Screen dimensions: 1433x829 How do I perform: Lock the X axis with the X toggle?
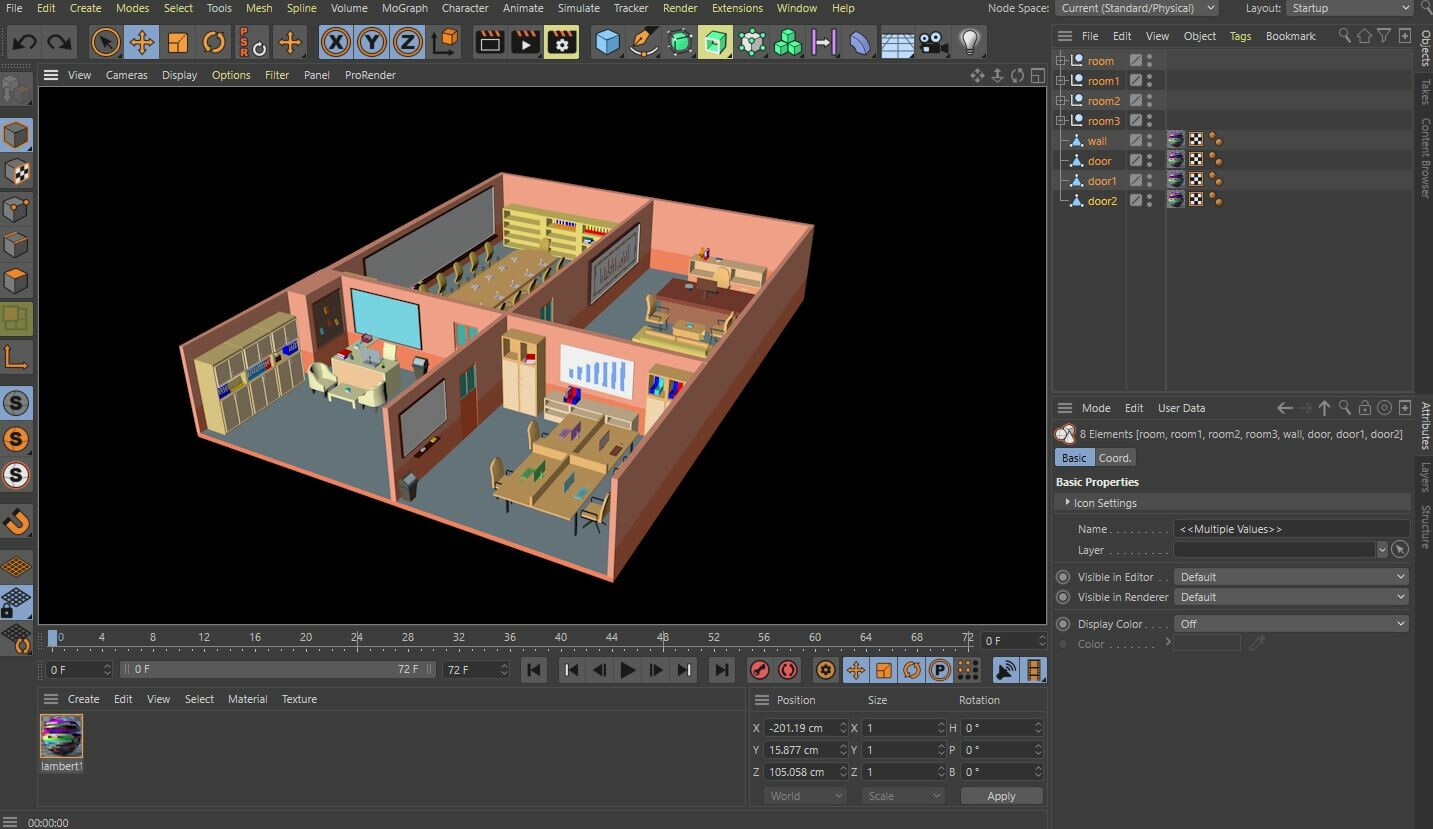pyautogui.click(x=334, y=42)
